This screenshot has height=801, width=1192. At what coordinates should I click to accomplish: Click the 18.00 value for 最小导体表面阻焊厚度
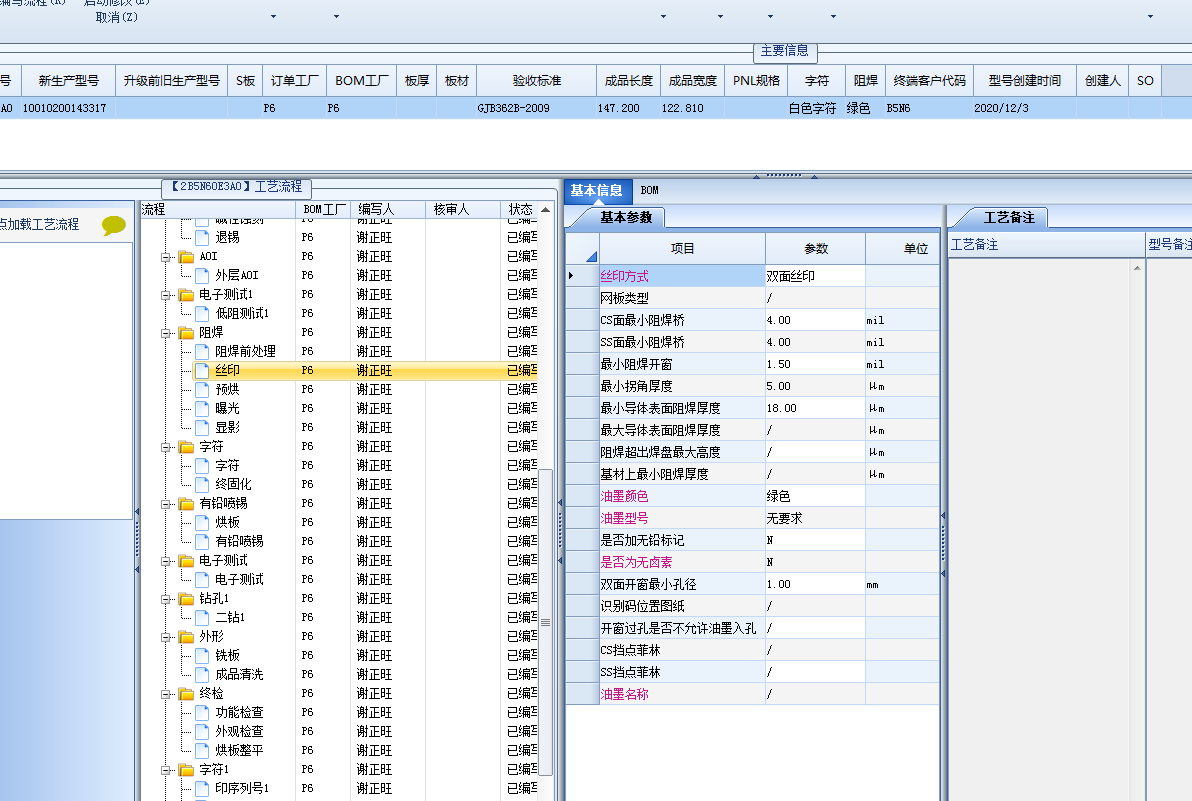(x=815, y=408)
